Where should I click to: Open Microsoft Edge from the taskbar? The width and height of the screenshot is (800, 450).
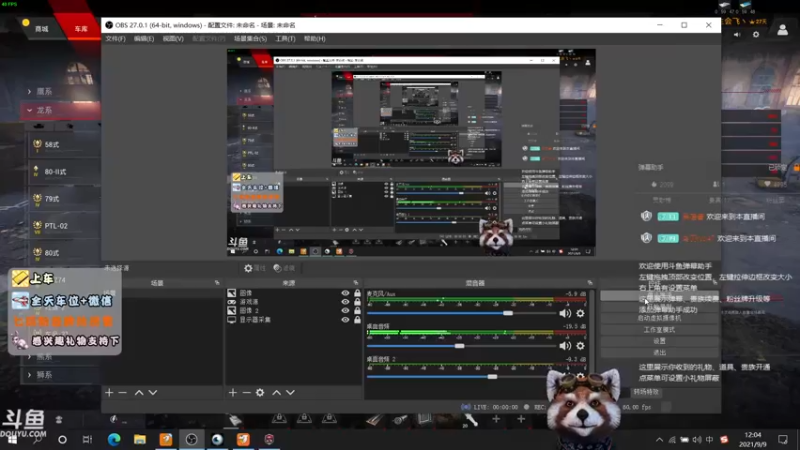tap(114, 439)
